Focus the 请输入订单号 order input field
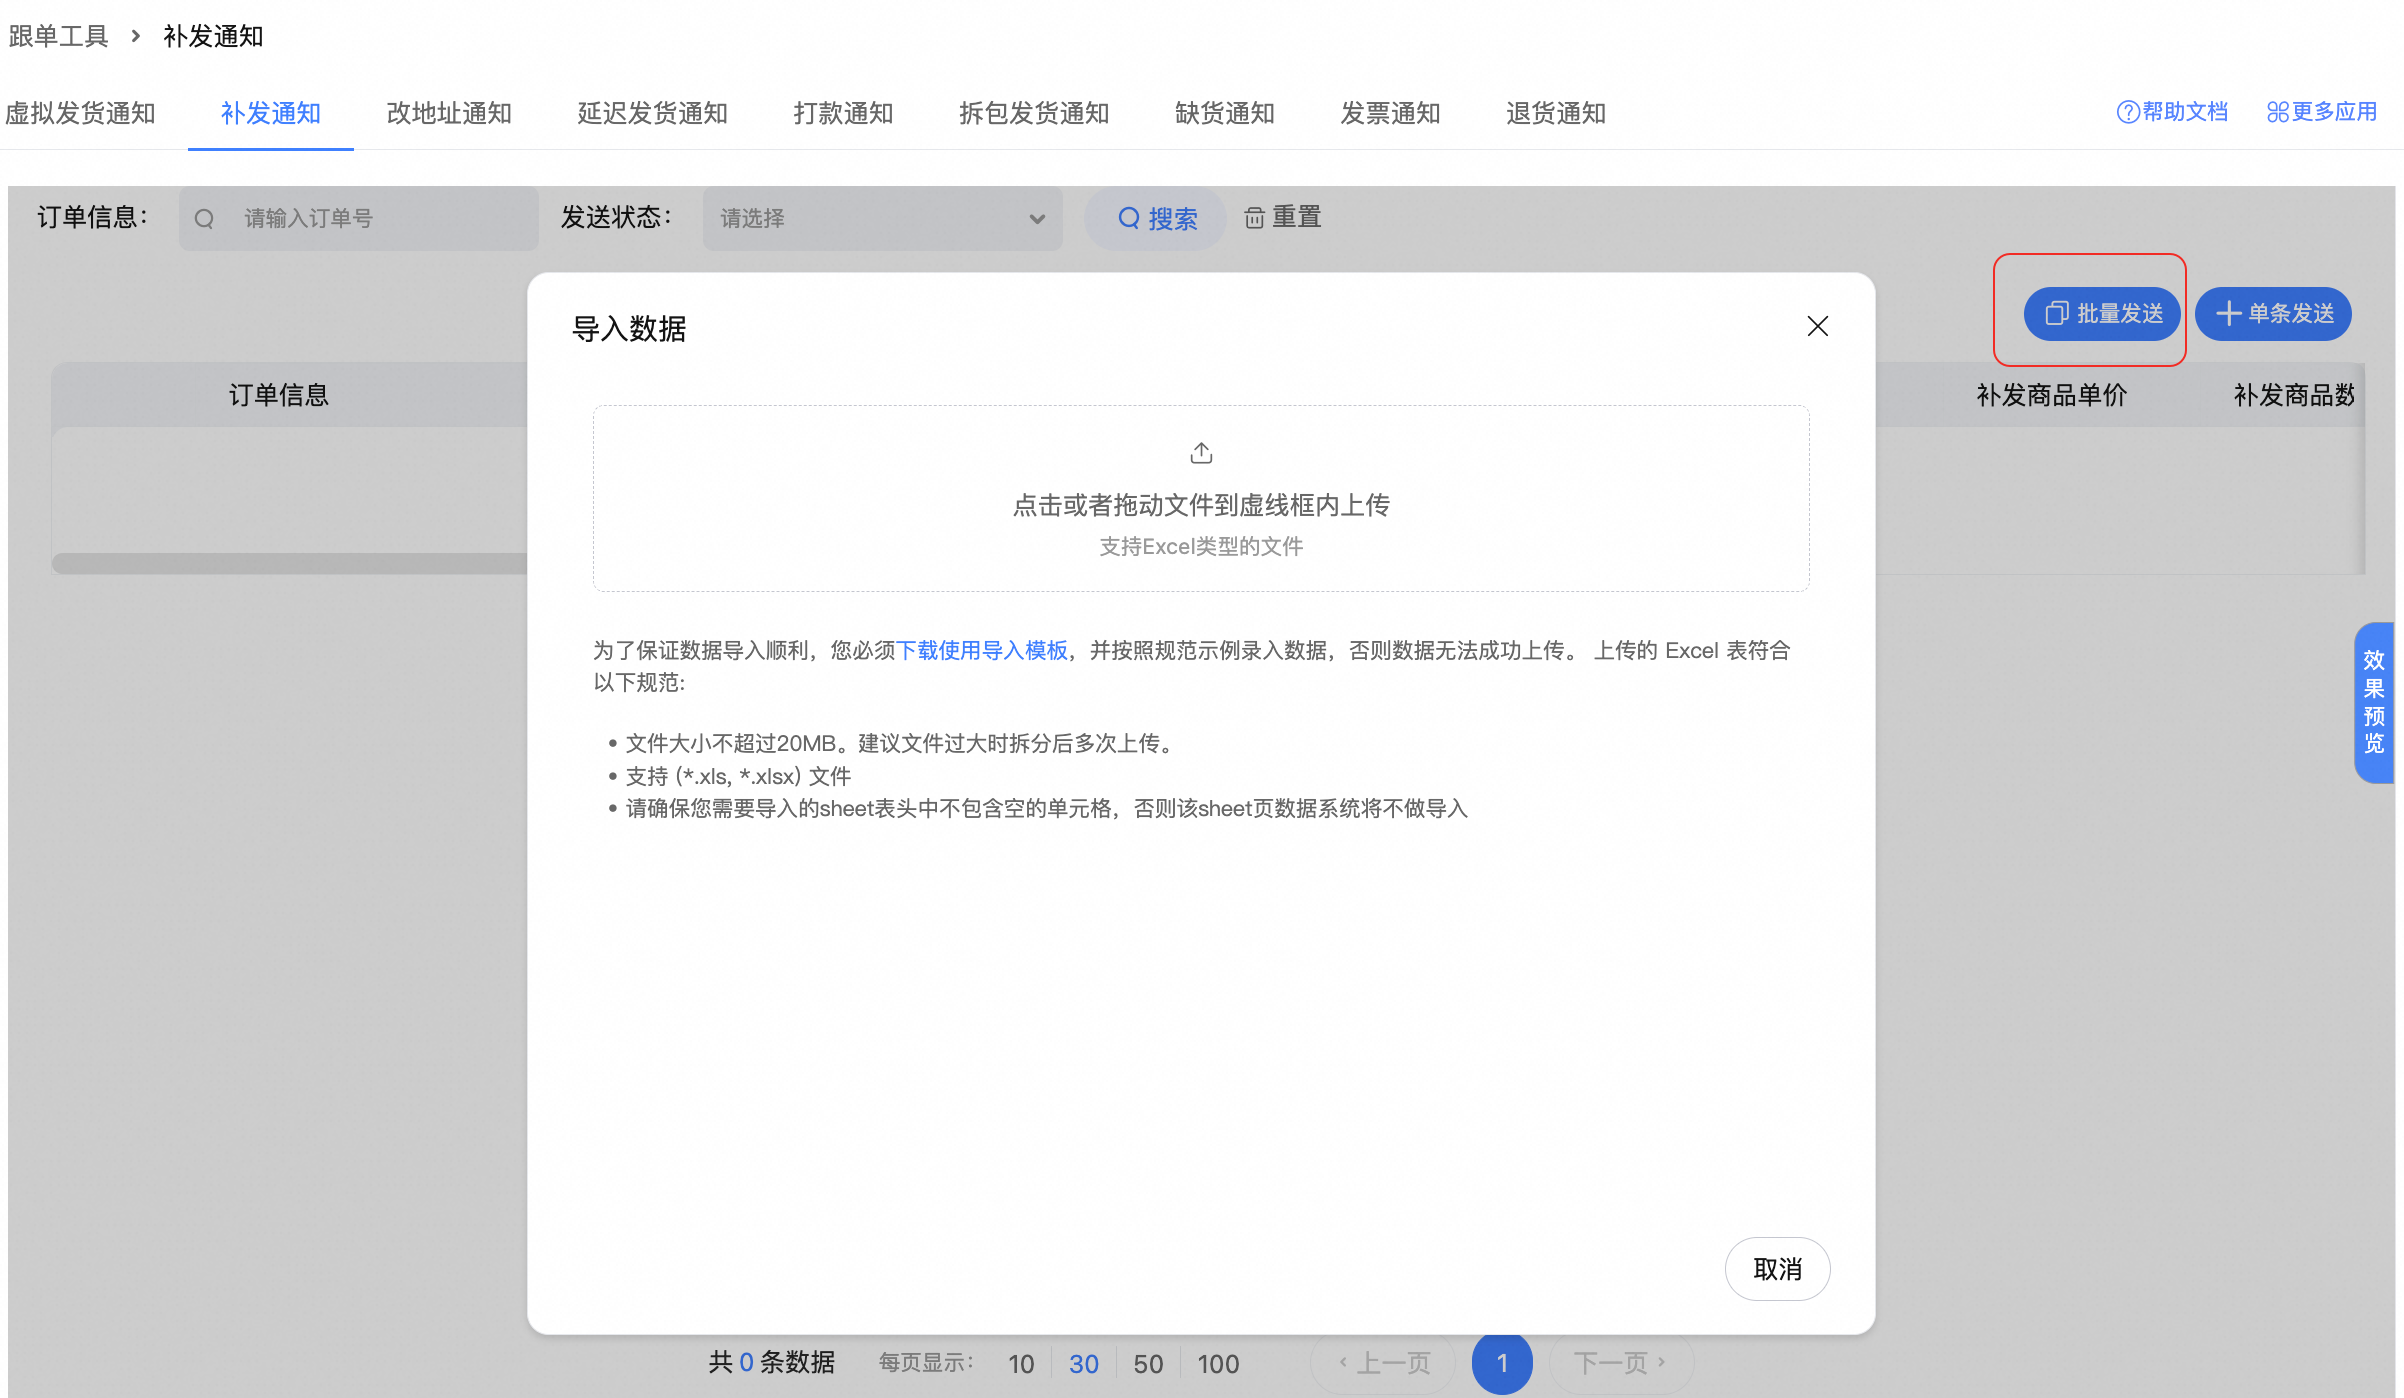 (x=359, y=218)
